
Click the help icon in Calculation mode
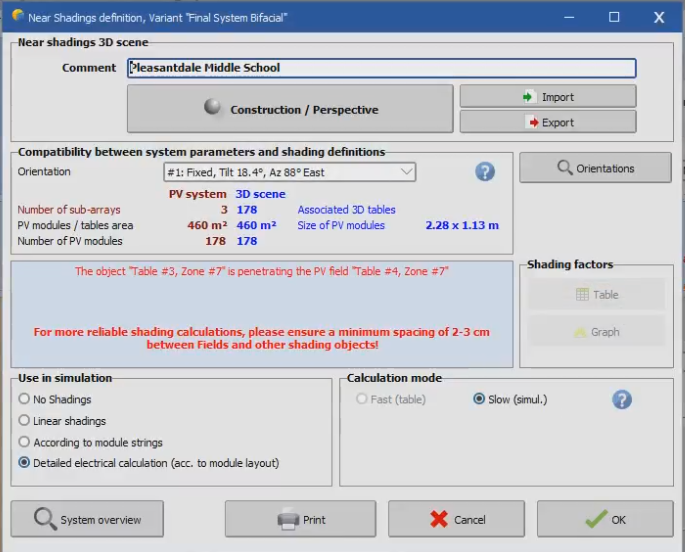[622, 399]
